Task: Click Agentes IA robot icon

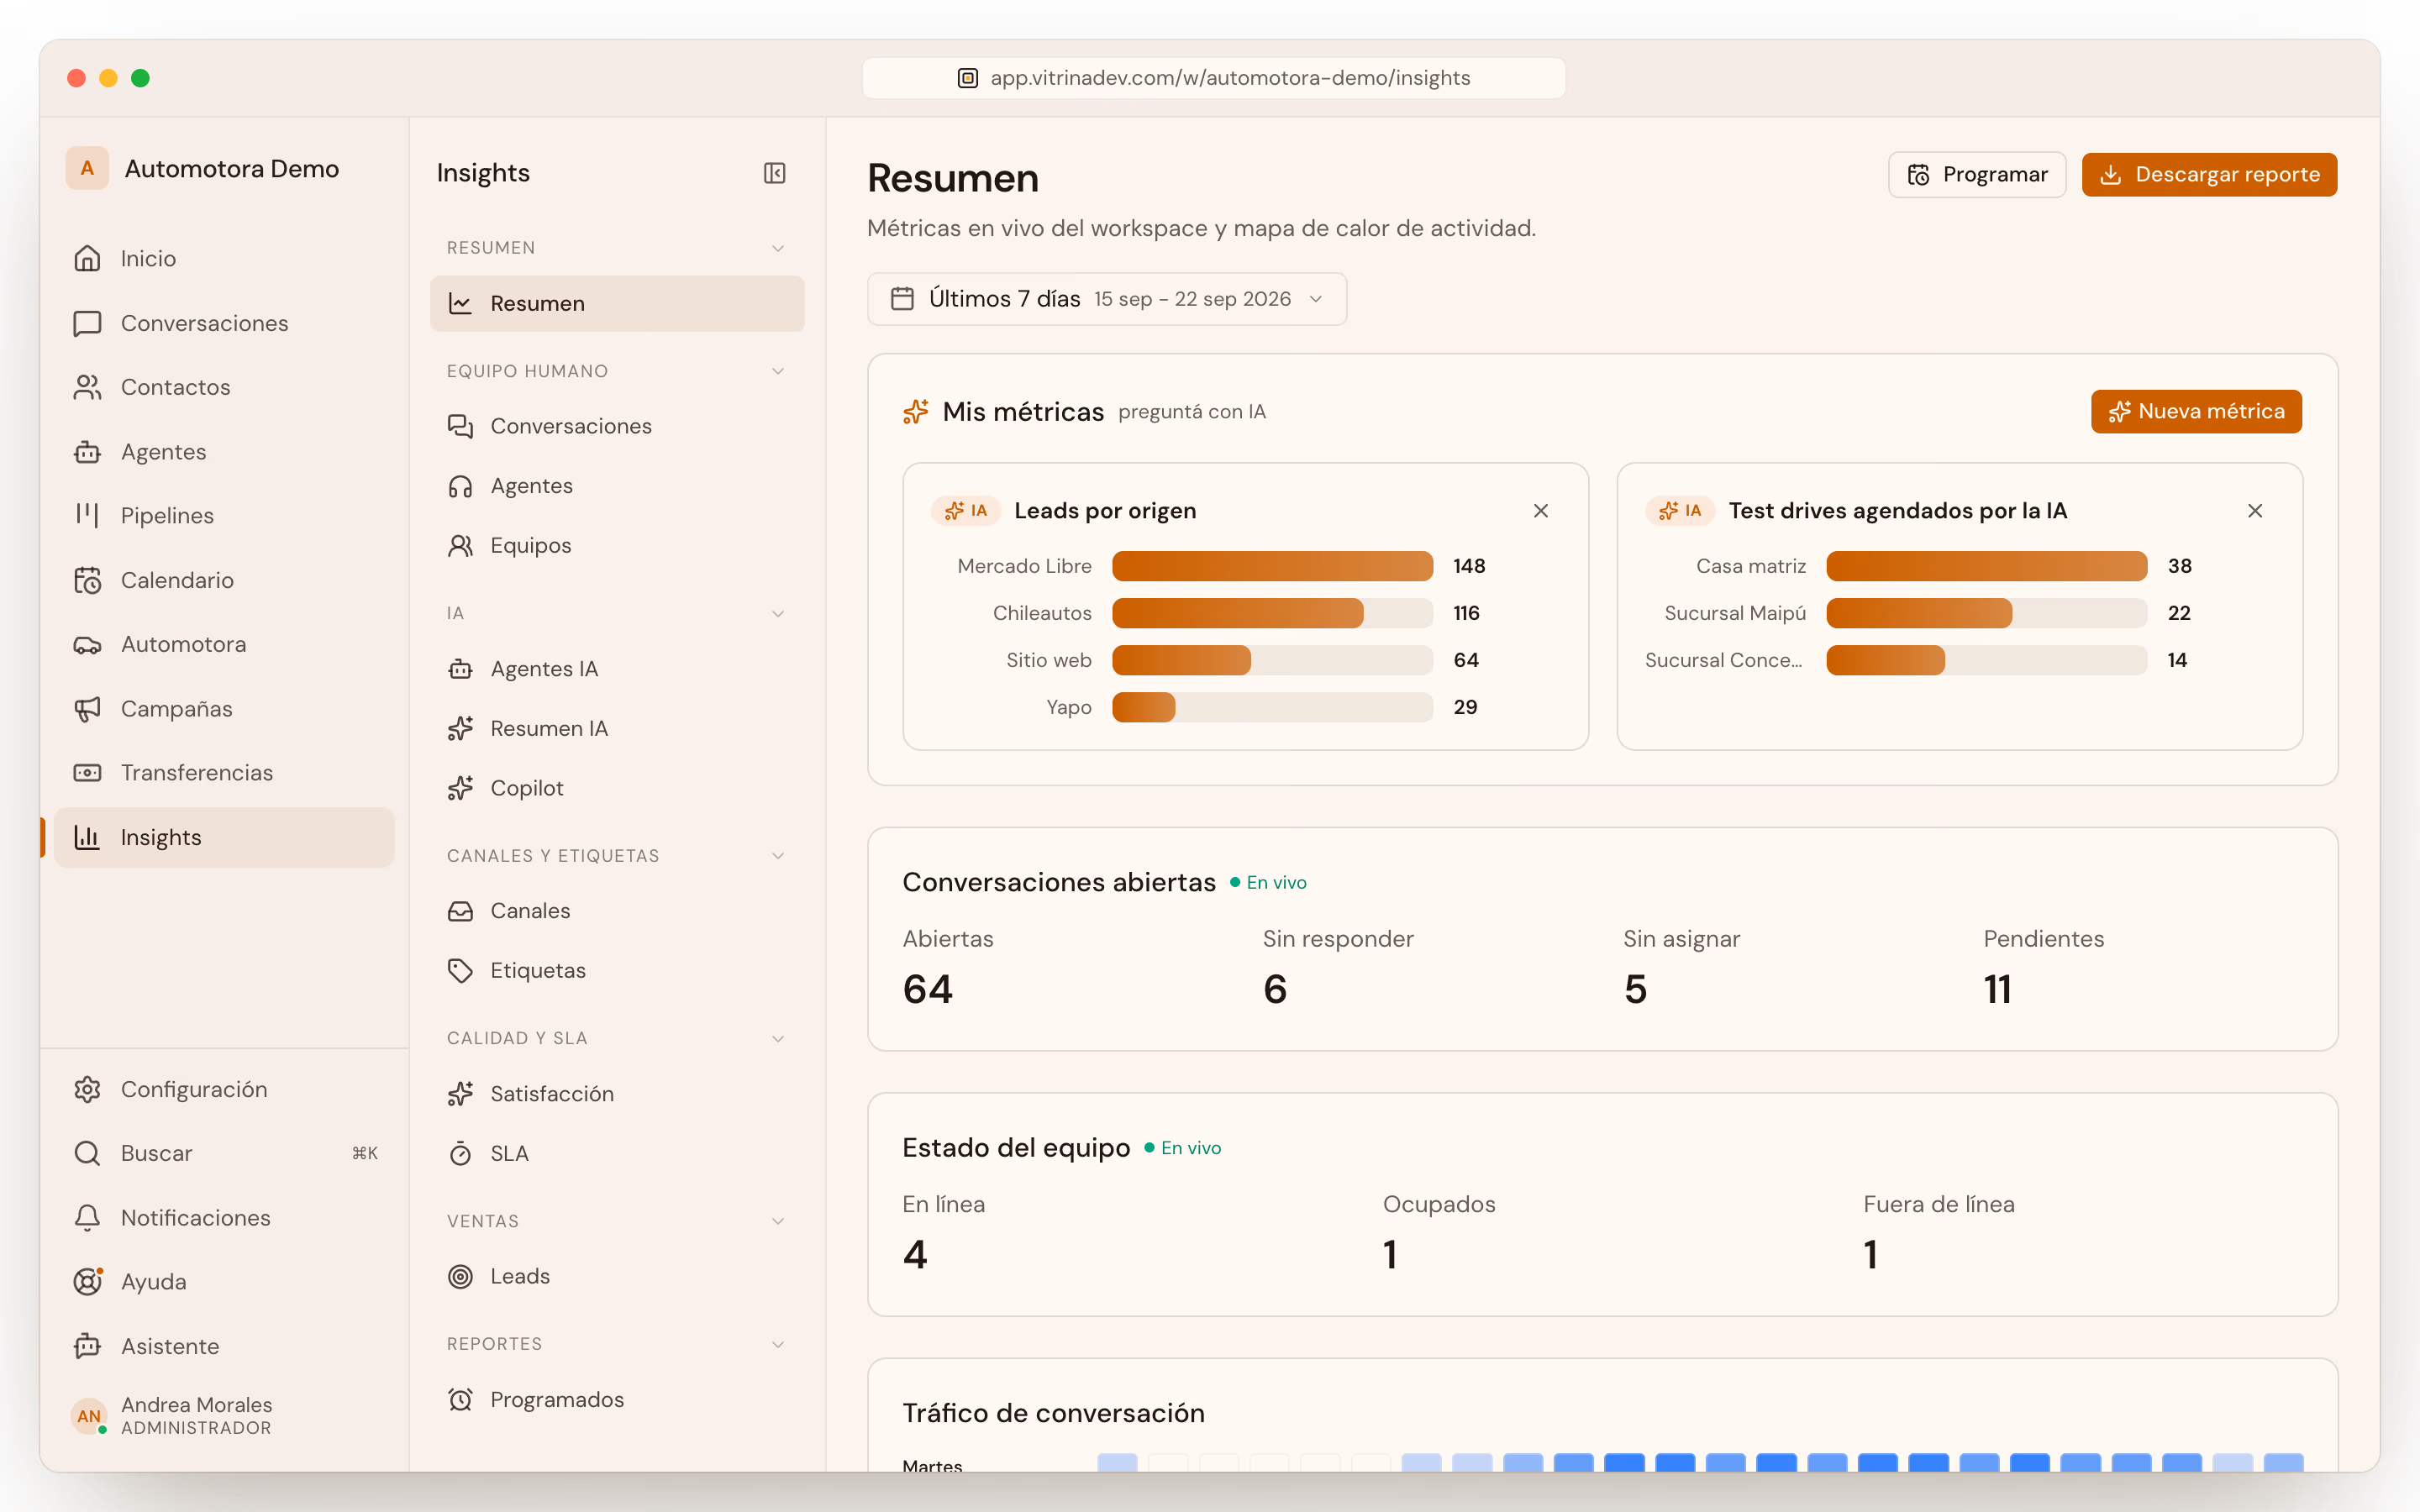Action: click(x=460, y=669)
